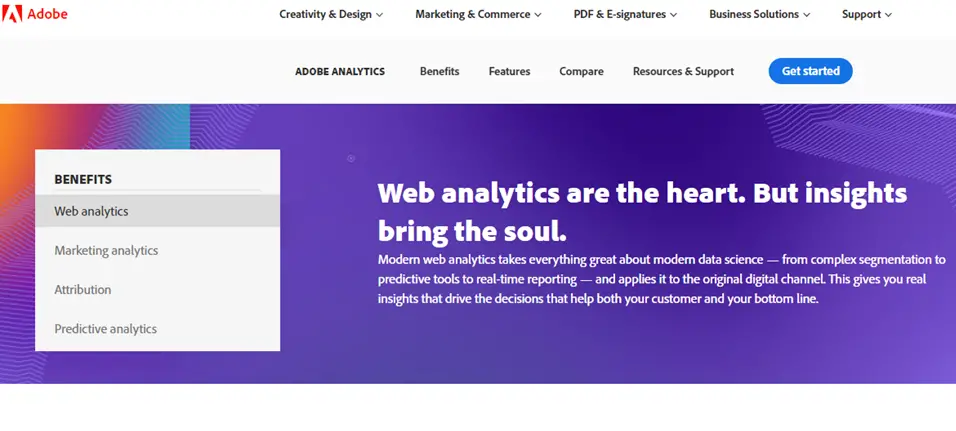Click the hero description paragraph
Image resolution: width=956 pixels, height=431 pixels.
coord(661,279)
